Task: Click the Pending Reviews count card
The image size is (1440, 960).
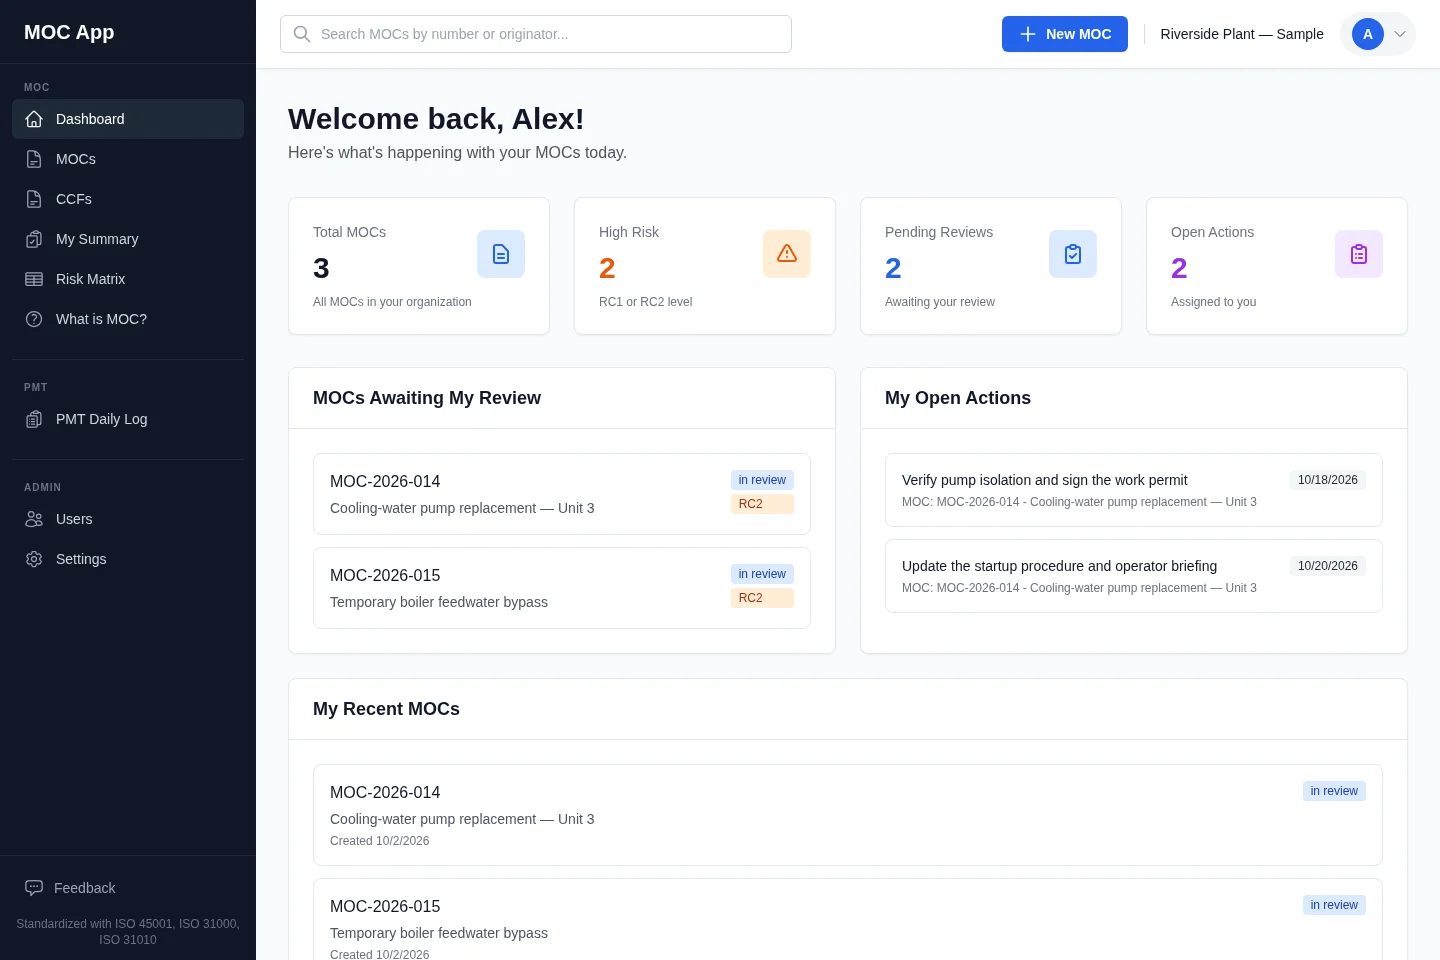Action: point(991,266)
